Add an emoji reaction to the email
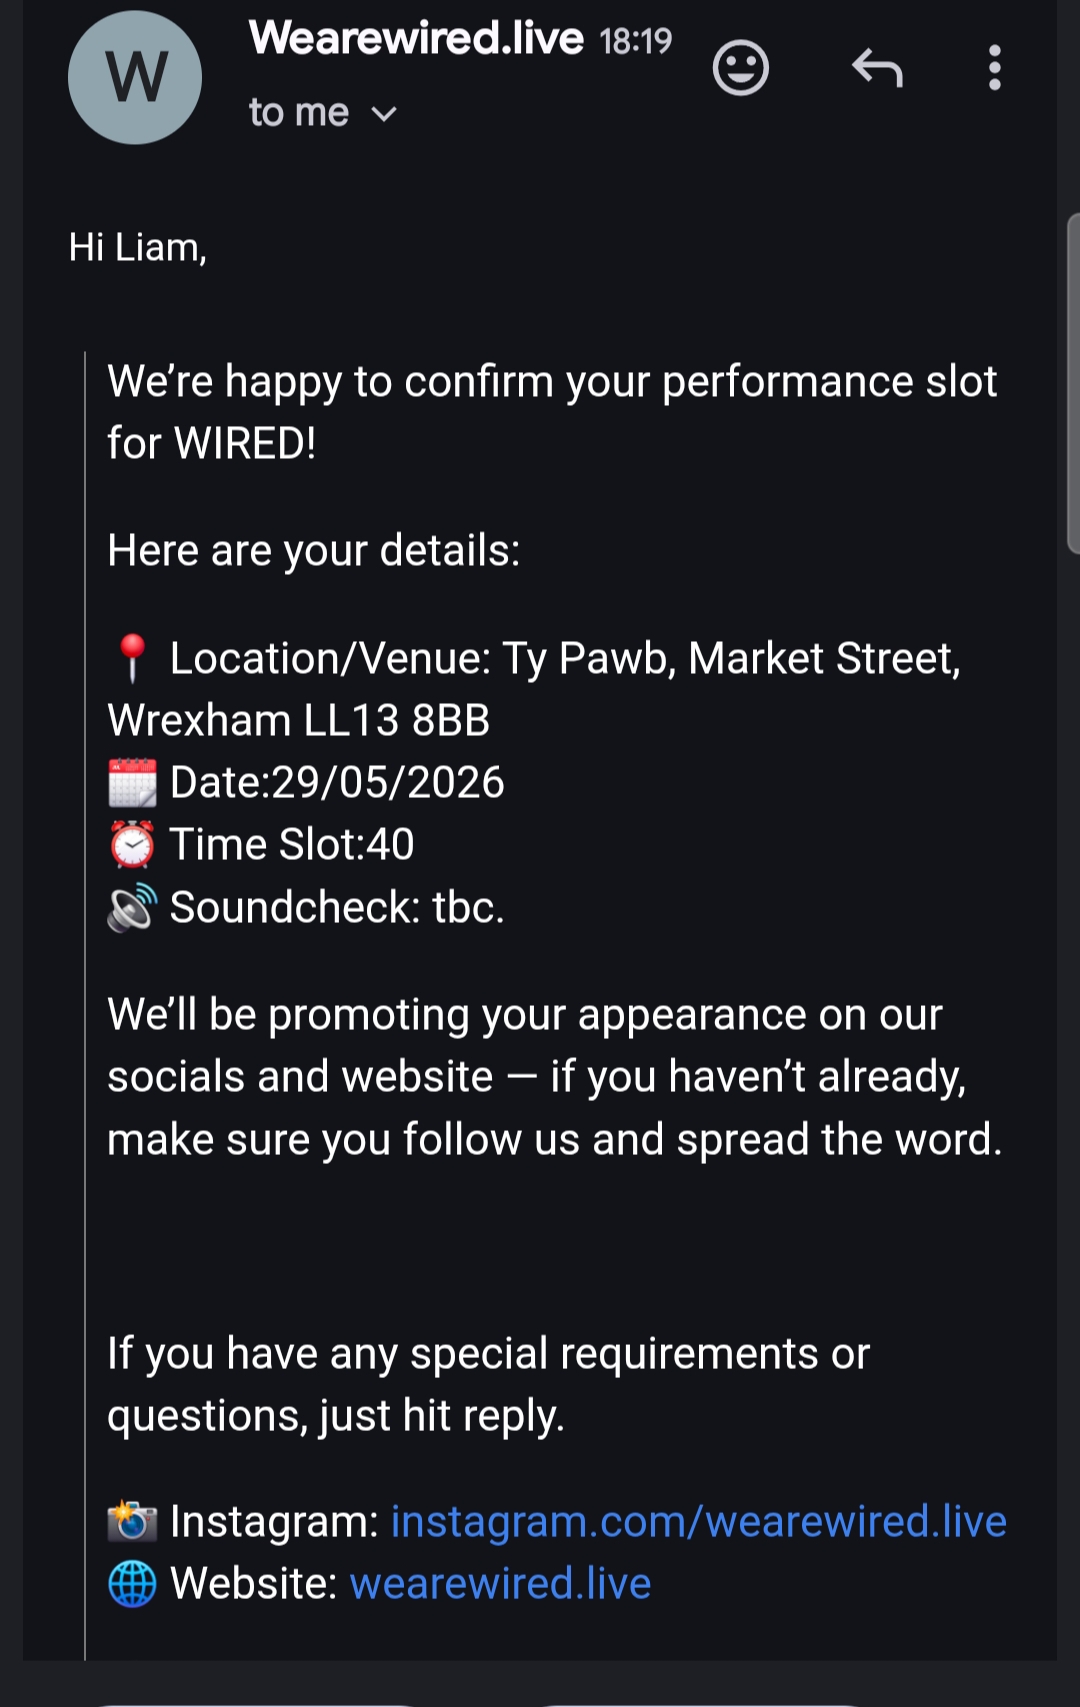1080x1707 pixels. point(740,68)
